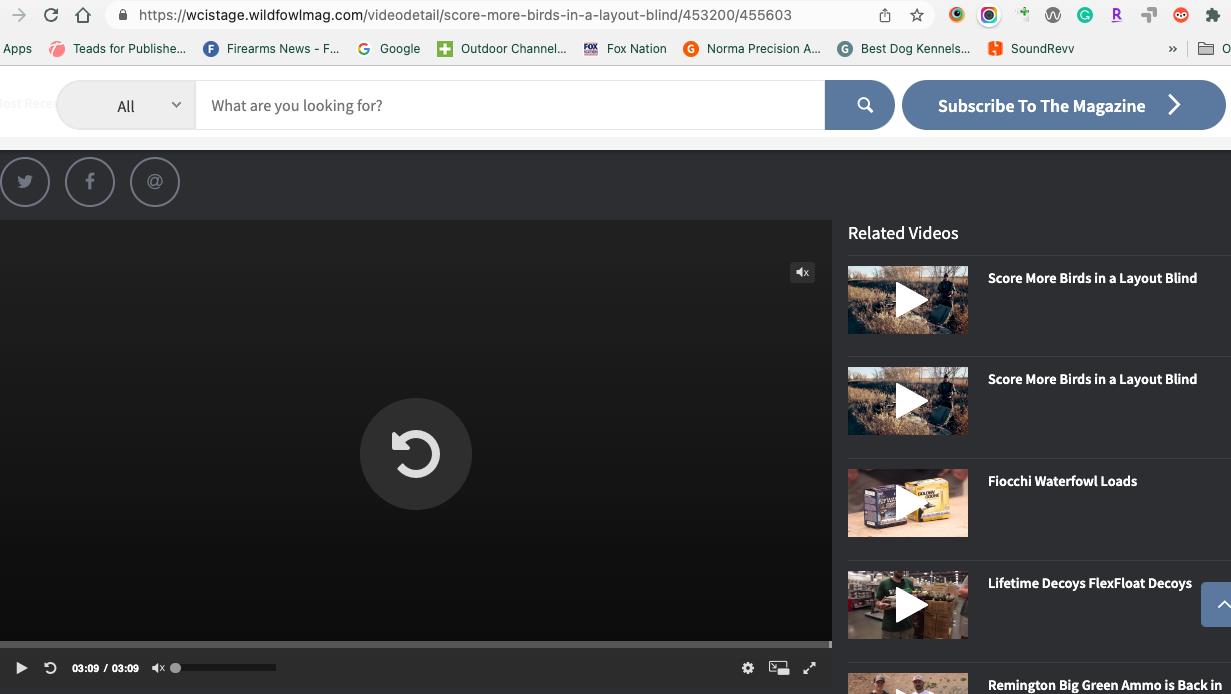This screenshot has width=1231, height=694.
Task: Open first Score More Birds title link
Action: click(1092, 278)
